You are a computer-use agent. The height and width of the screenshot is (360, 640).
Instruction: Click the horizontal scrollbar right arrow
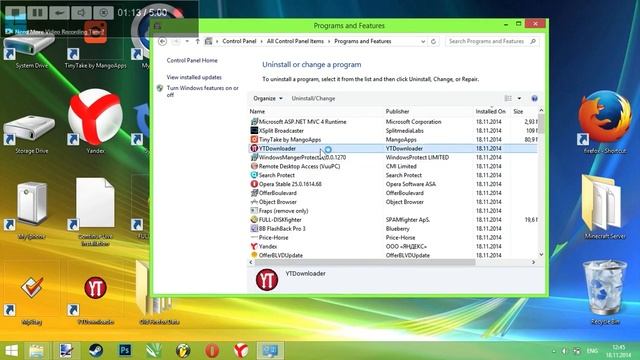click(533, 262)
